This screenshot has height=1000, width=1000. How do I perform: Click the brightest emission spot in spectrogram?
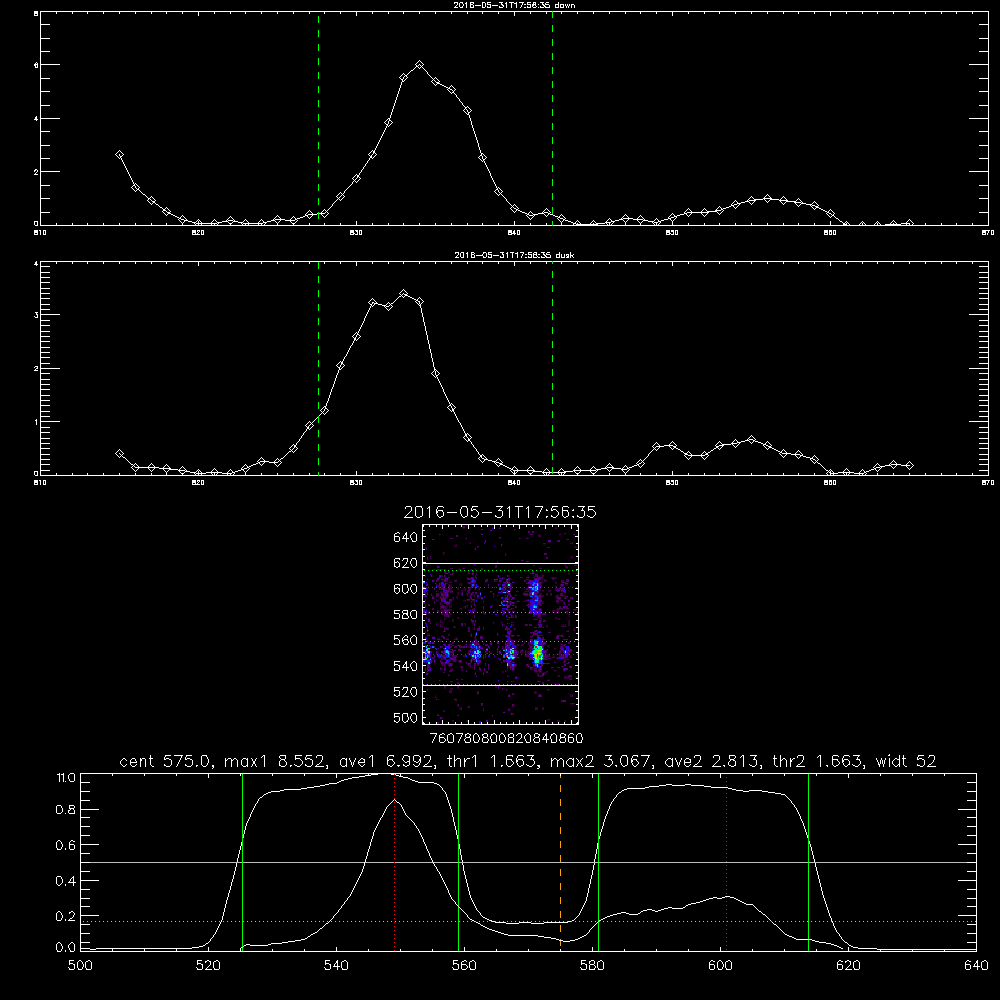pyautogui.click(x=538, y=654)
